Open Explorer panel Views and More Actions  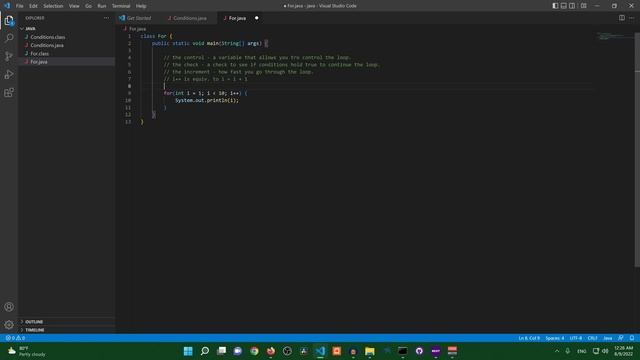(107, 18)
